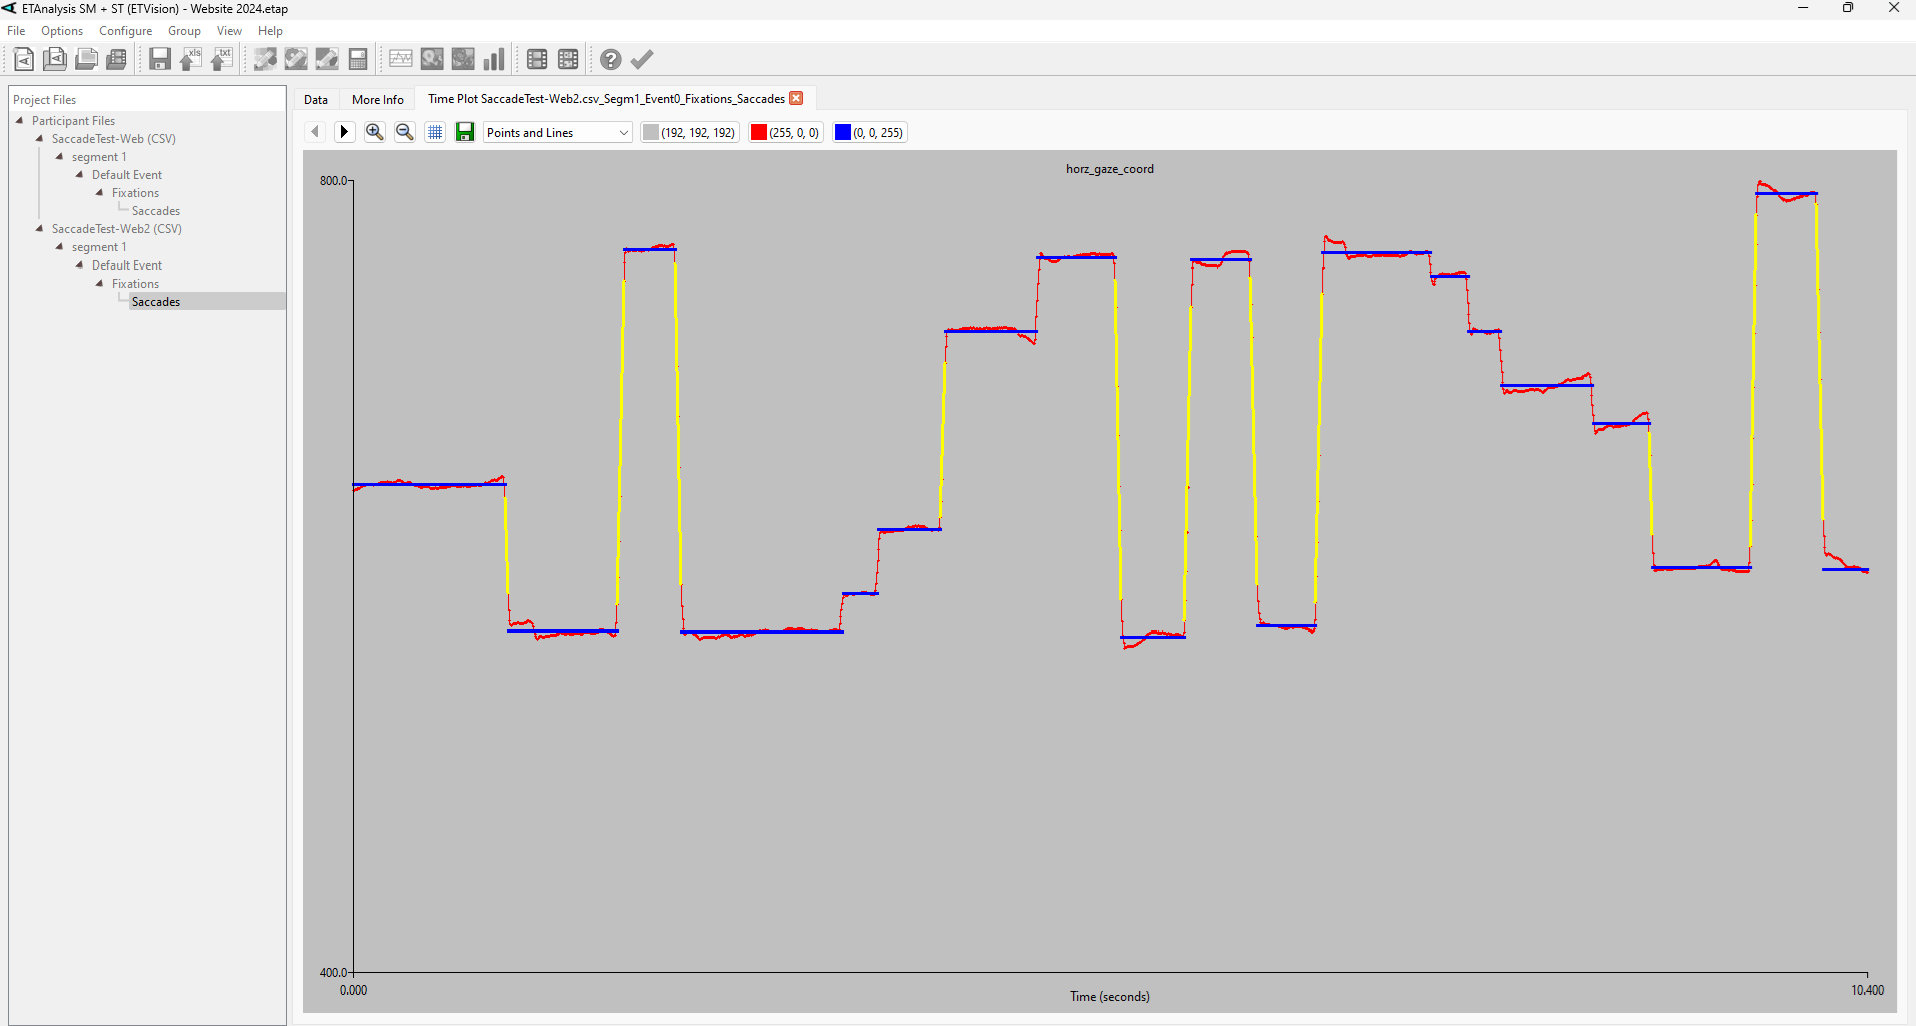
Task: Click the checkered pencil edit icon
Action: (265, 59)
